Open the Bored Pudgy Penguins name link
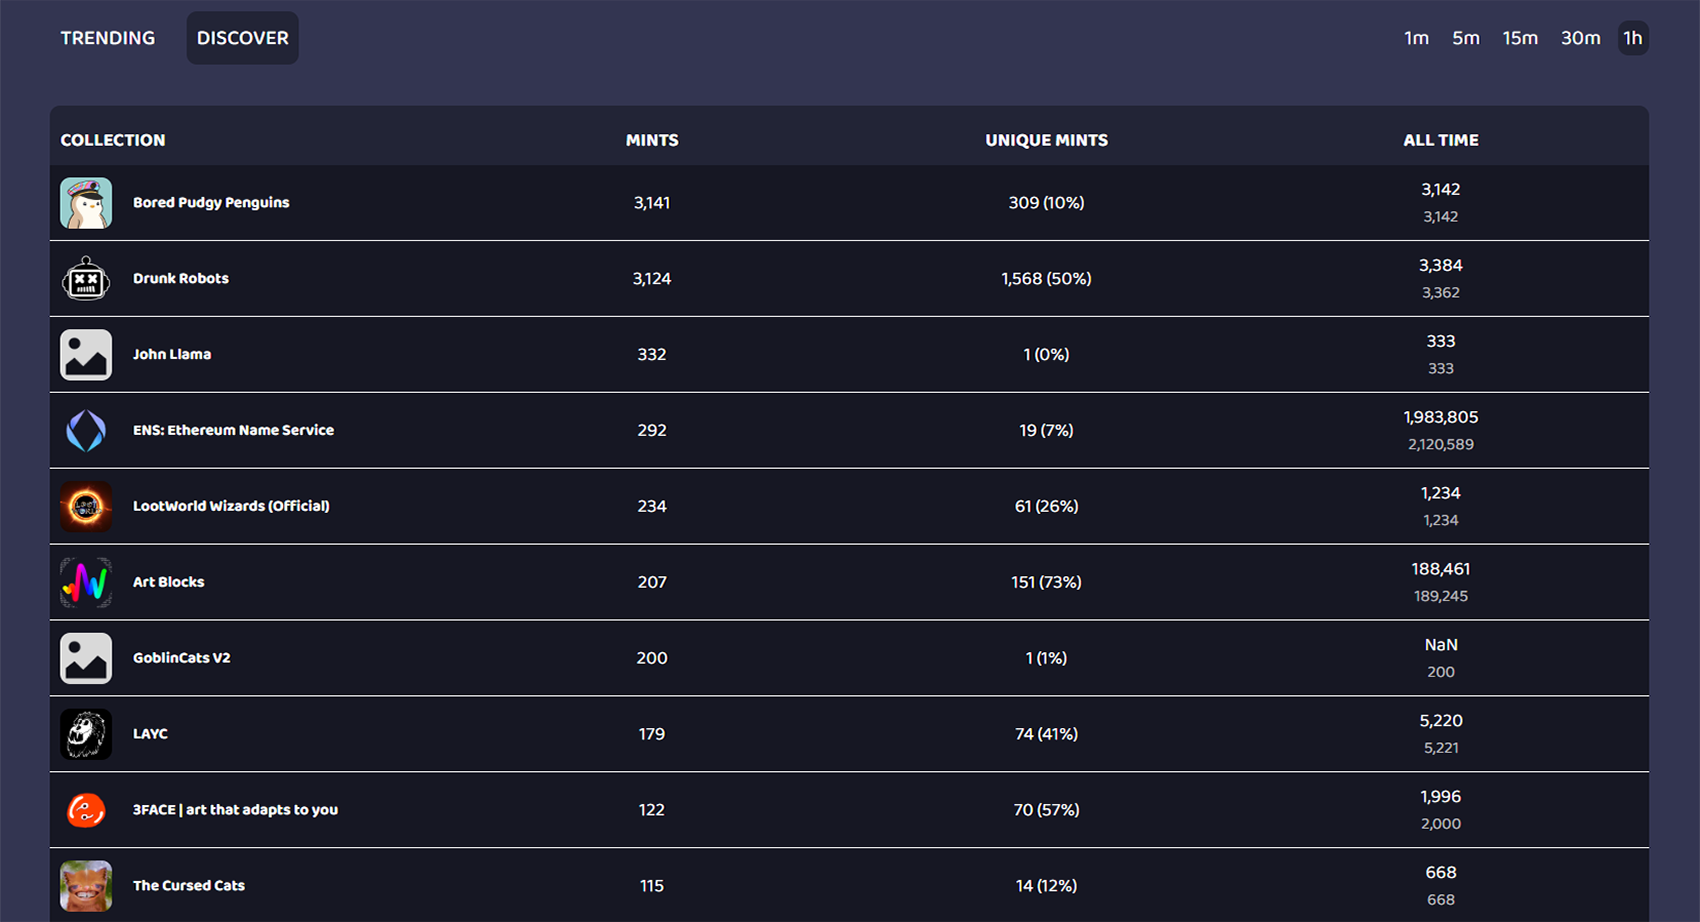Screen dimensions: 1700x922 click(211, 202)
